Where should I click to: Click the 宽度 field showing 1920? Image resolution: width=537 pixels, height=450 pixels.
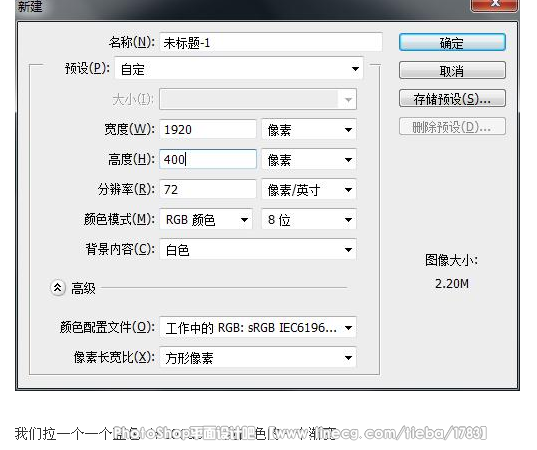click(x=208, y=129)
